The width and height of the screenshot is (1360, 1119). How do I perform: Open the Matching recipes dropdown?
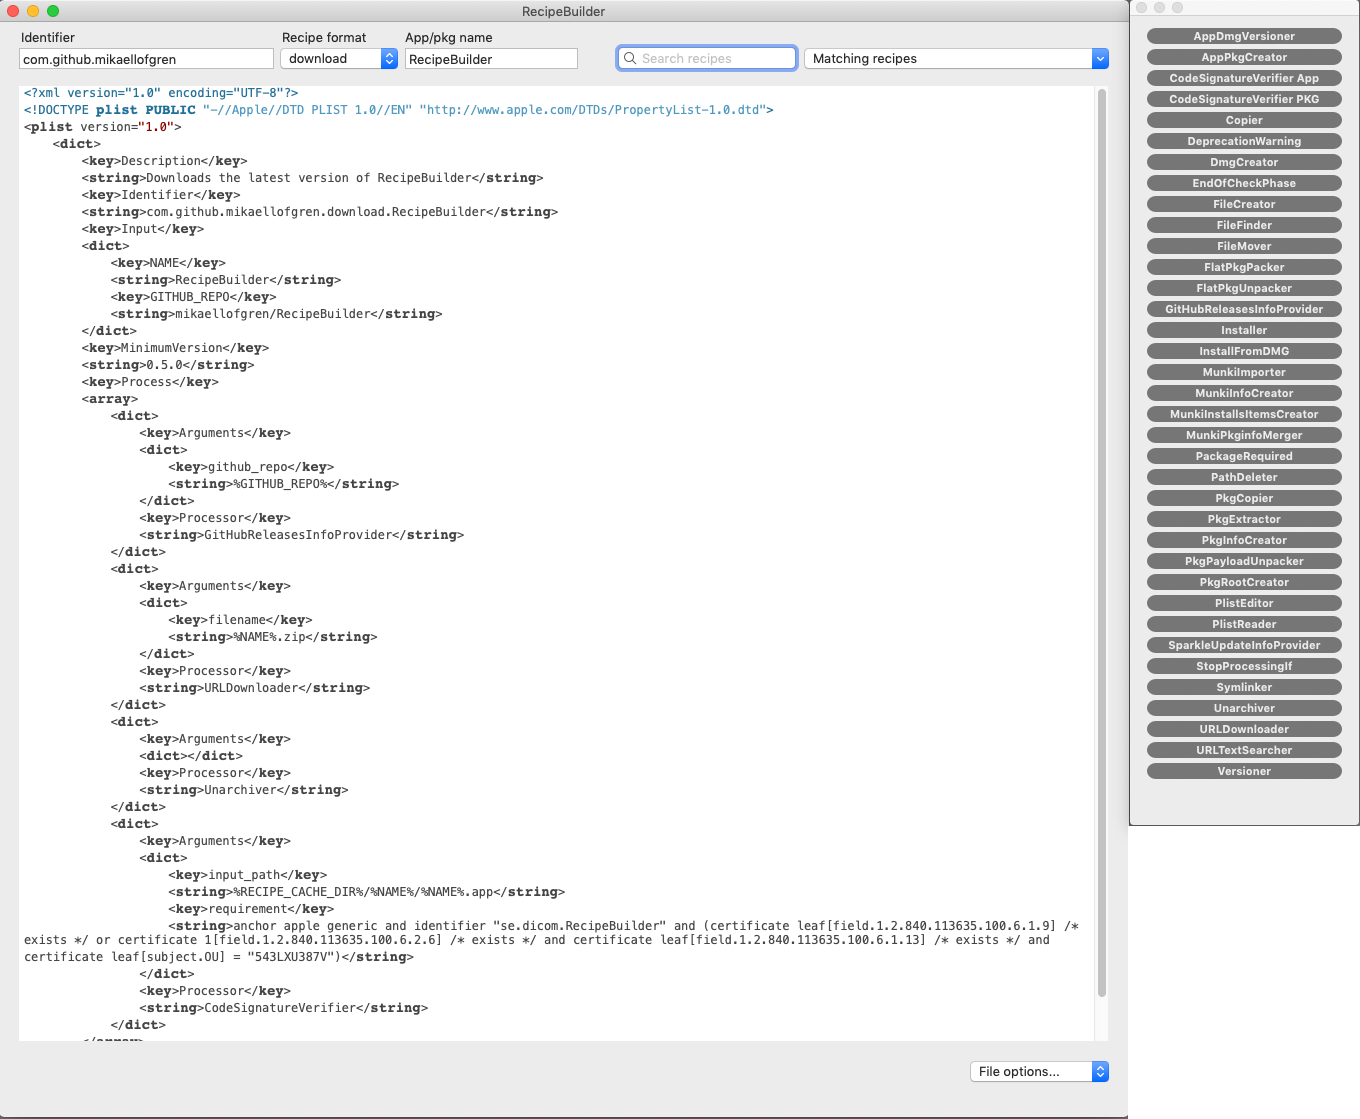pyautogui.click(x=956, y=59)
